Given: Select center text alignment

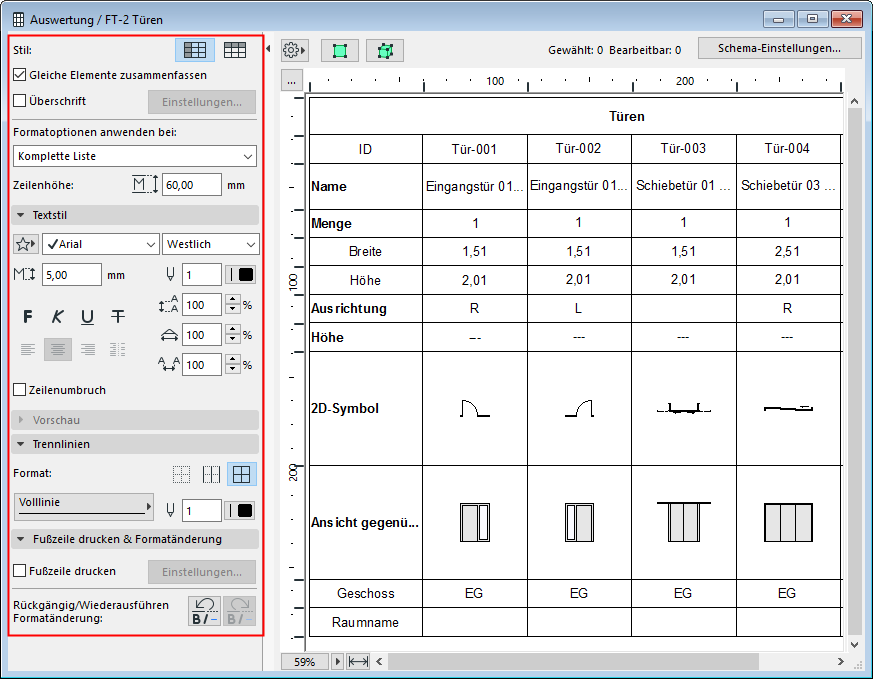Looking at the screenshot, I should [x=58, y=349].
